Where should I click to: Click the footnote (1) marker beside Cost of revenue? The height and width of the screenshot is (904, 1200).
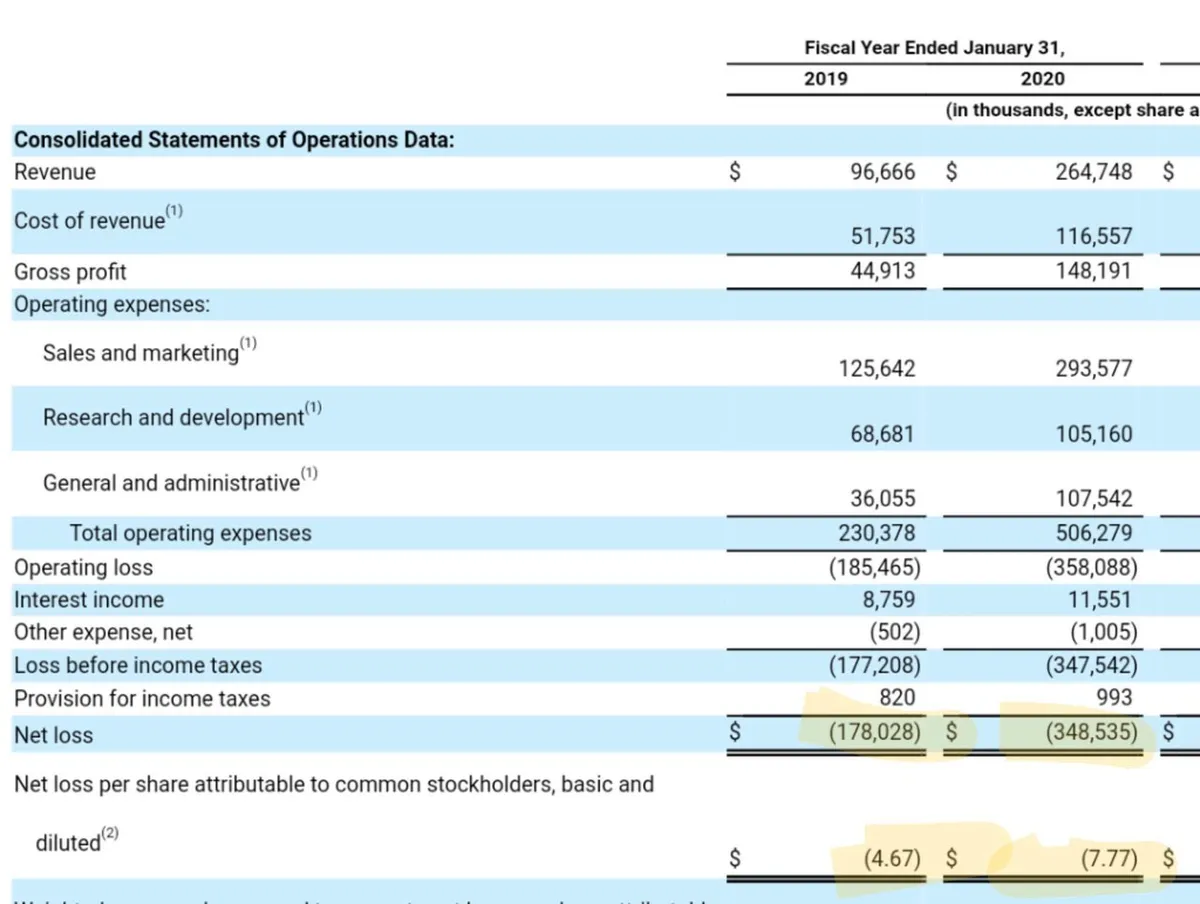click(175, 212)
